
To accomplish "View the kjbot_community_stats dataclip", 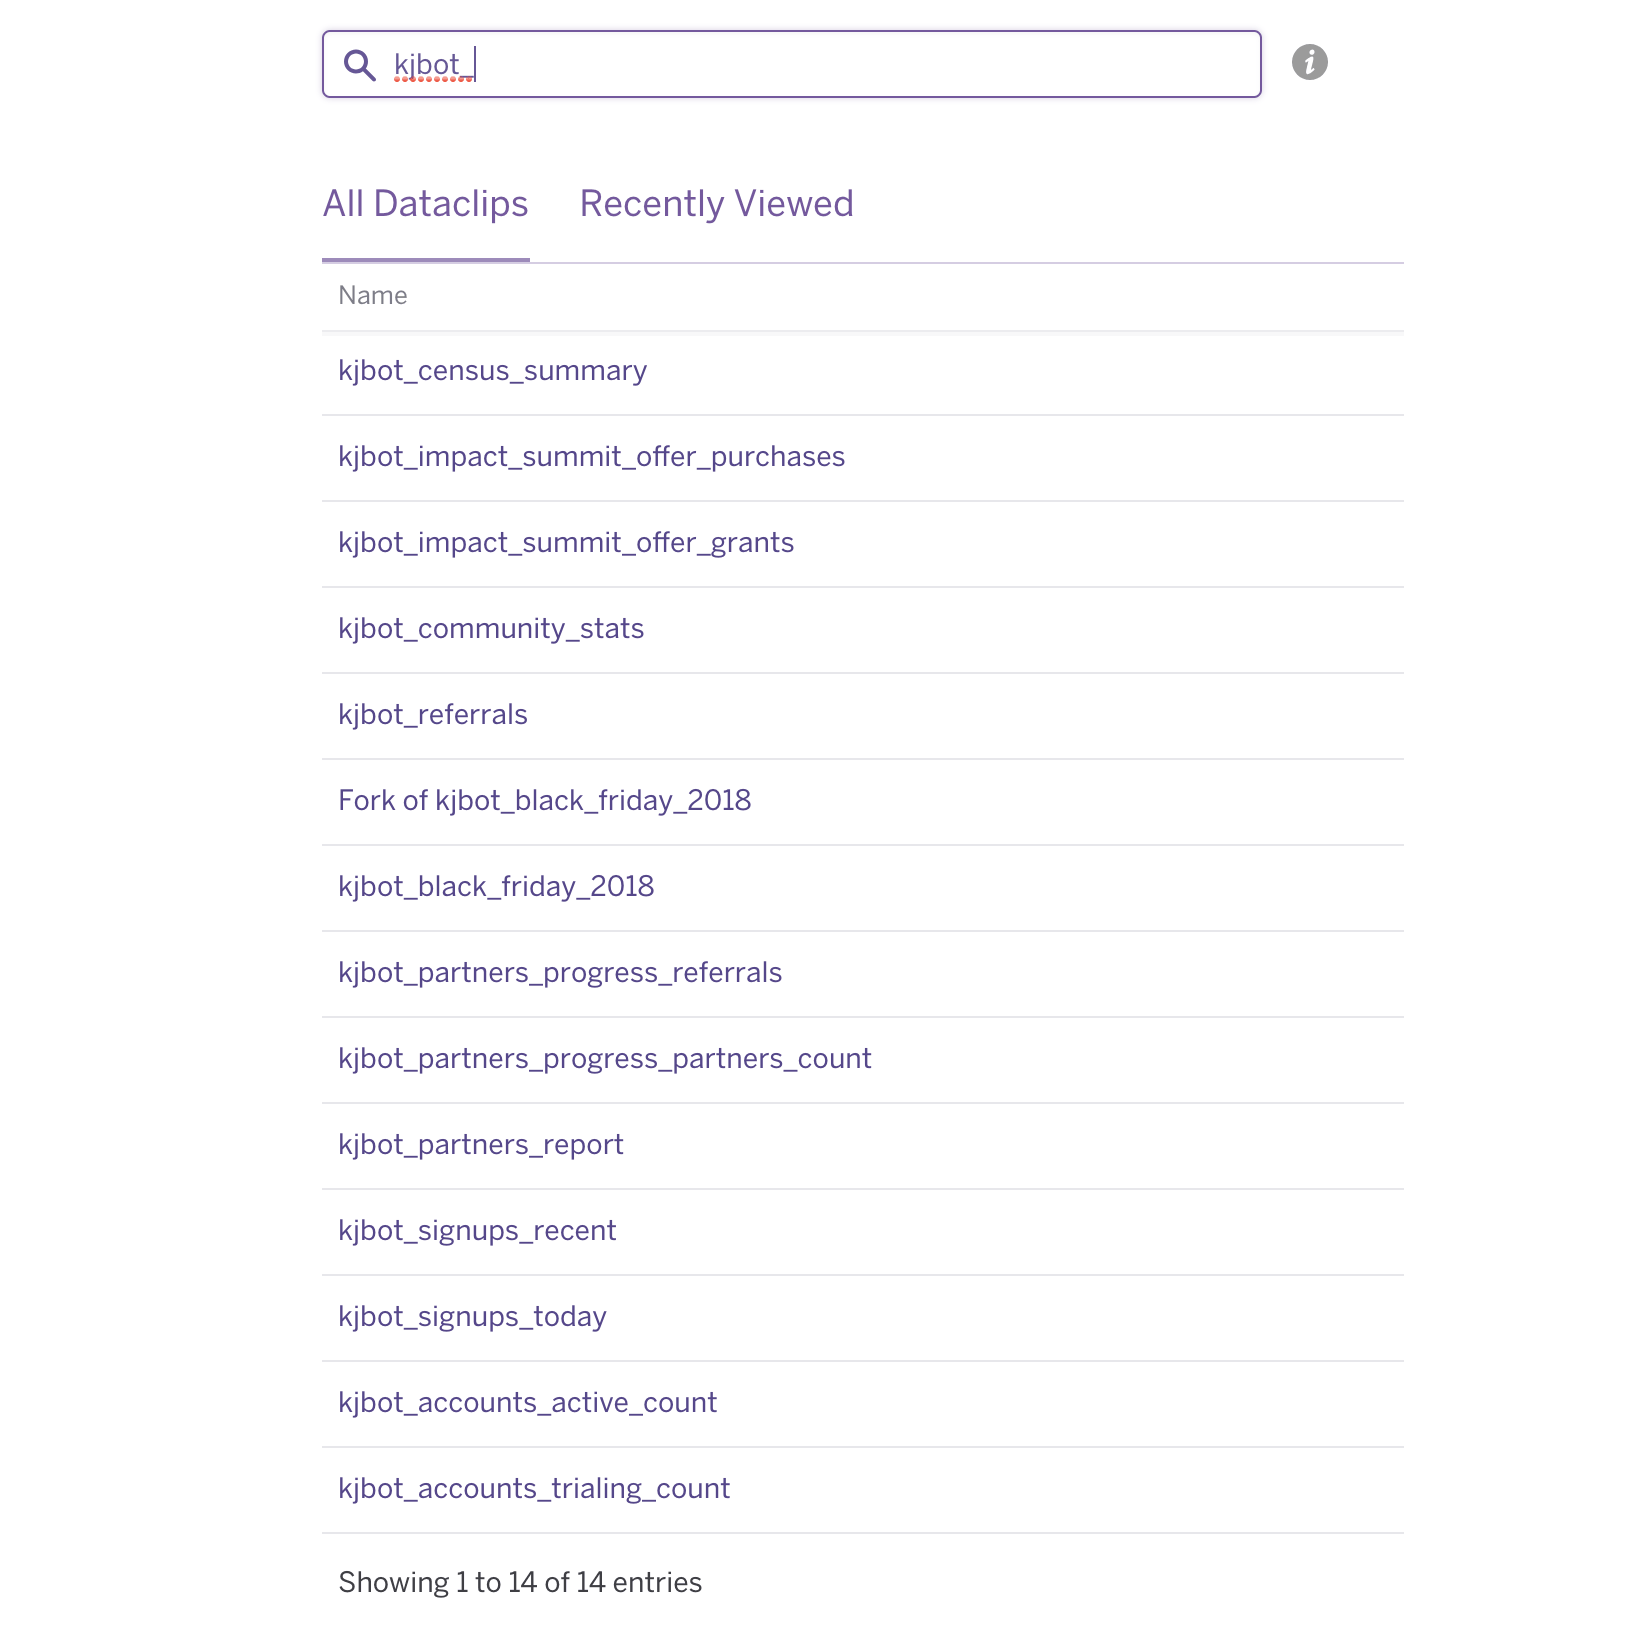I will pyautogui.click(x=490, y=629).
